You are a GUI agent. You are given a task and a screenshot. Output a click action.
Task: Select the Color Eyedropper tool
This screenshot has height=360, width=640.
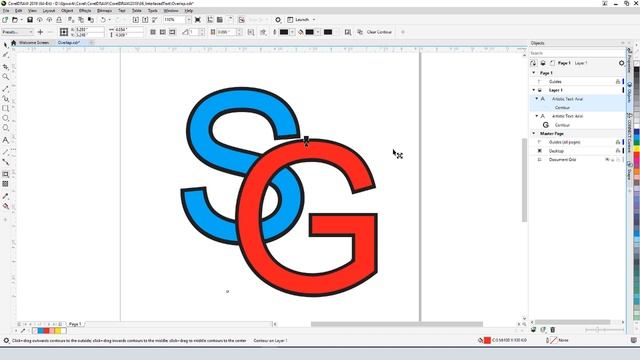coord(5,196)
